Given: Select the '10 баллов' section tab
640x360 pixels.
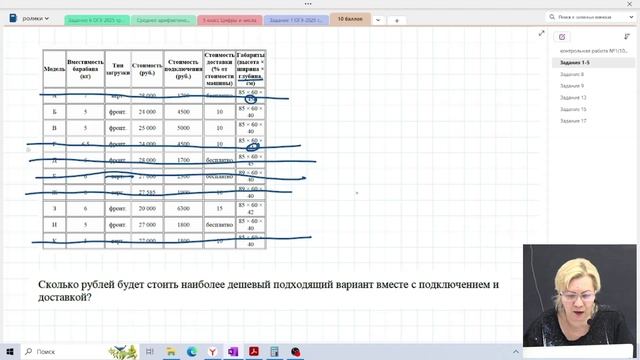Looking at the screenshot, I should coord(350,19).
